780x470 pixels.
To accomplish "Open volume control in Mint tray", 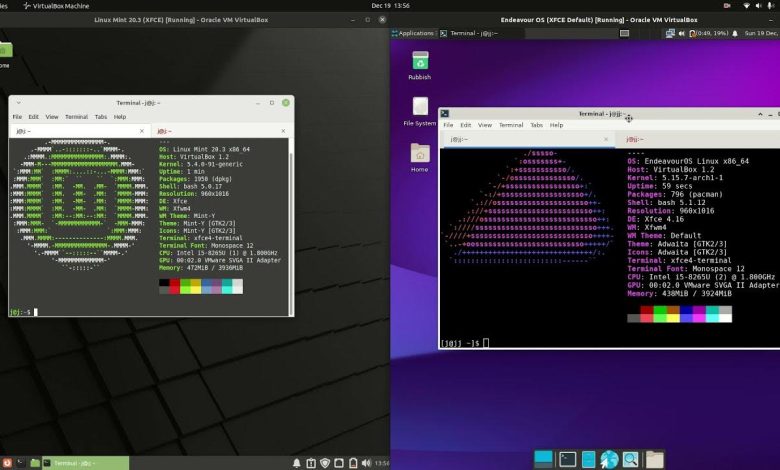I will tap(366, 463).
